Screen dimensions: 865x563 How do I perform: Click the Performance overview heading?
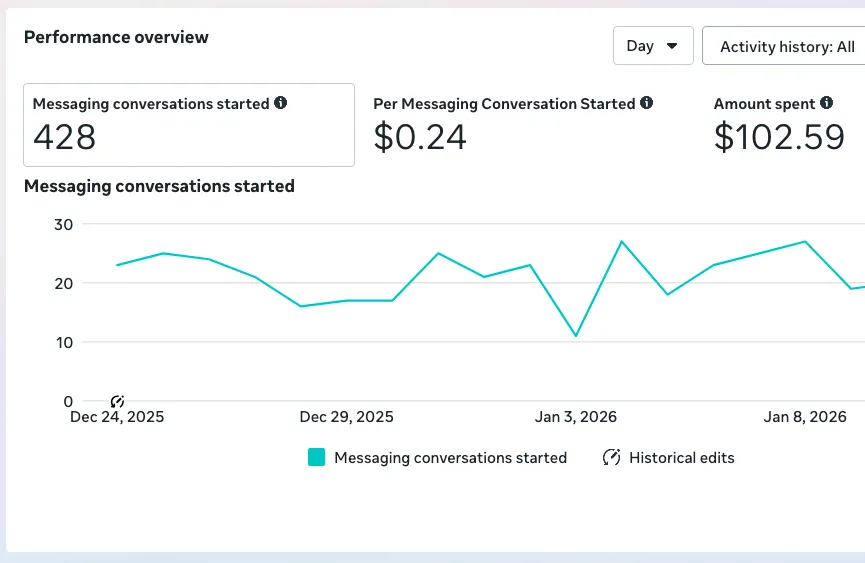[116, 37]
